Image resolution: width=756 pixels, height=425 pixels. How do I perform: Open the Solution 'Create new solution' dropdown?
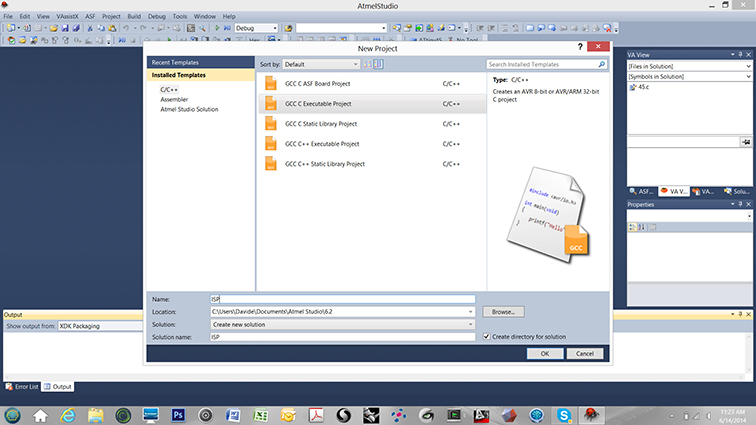343,325
